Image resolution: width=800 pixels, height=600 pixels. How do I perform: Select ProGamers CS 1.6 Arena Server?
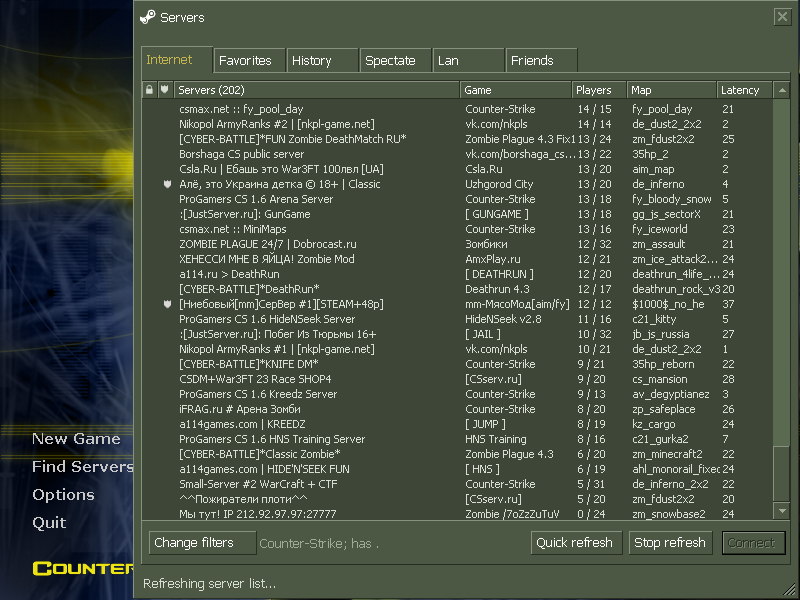click(458, 199)
